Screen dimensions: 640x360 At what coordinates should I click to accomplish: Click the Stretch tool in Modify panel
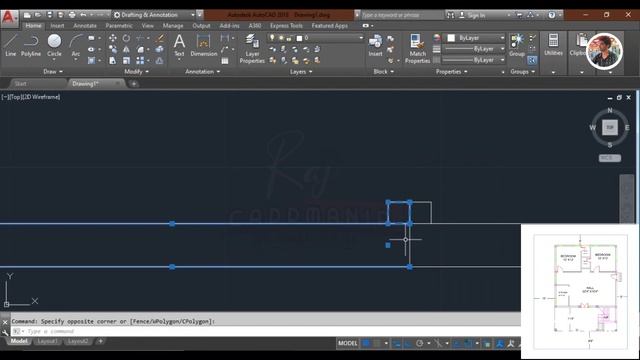pyautogui.click(x=113, y=60)
